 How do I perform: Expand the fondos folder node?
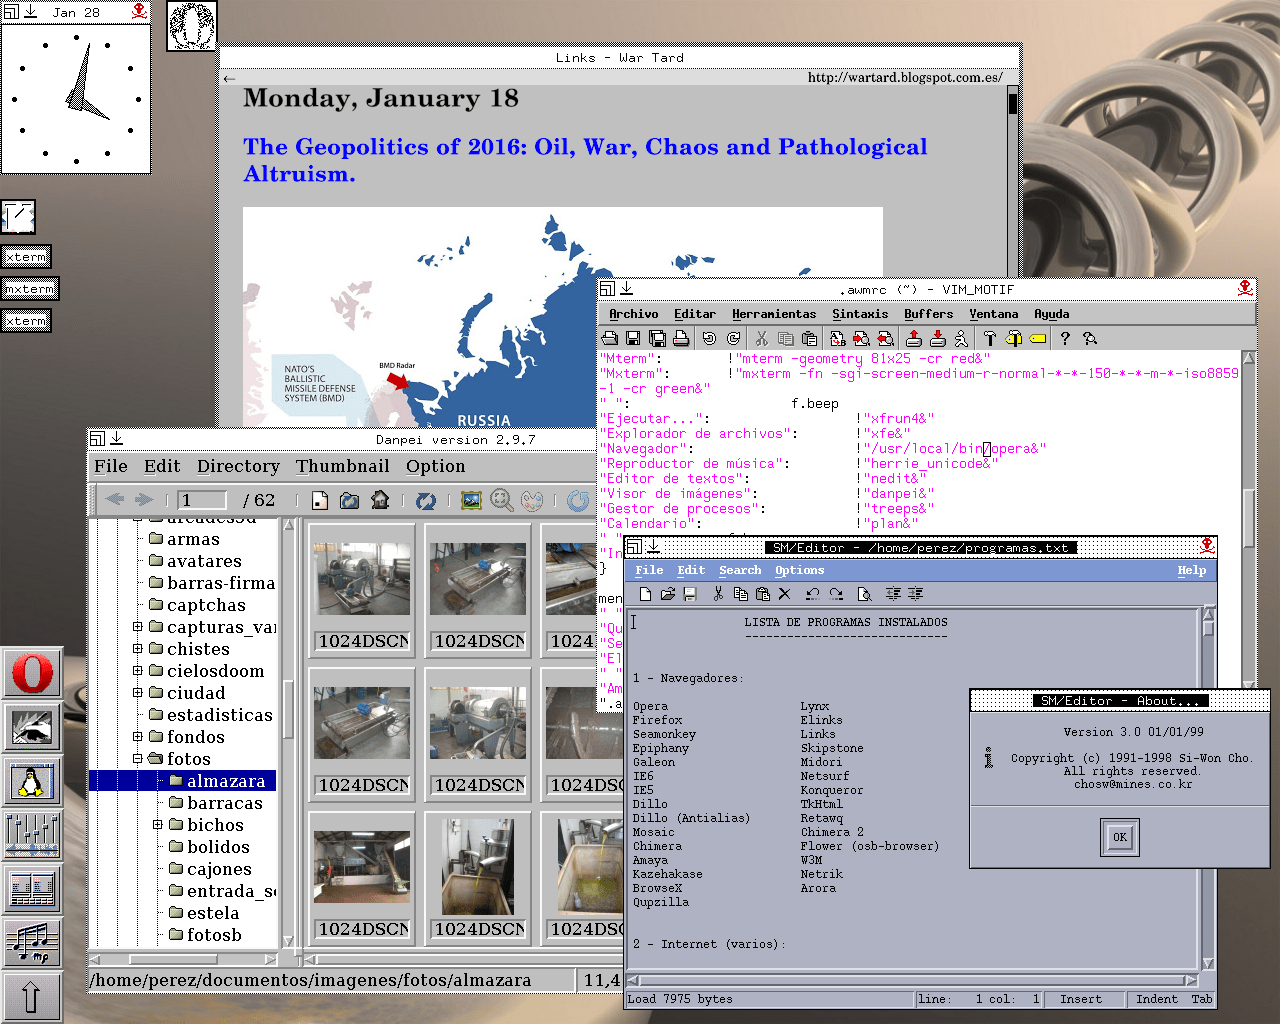138,737
